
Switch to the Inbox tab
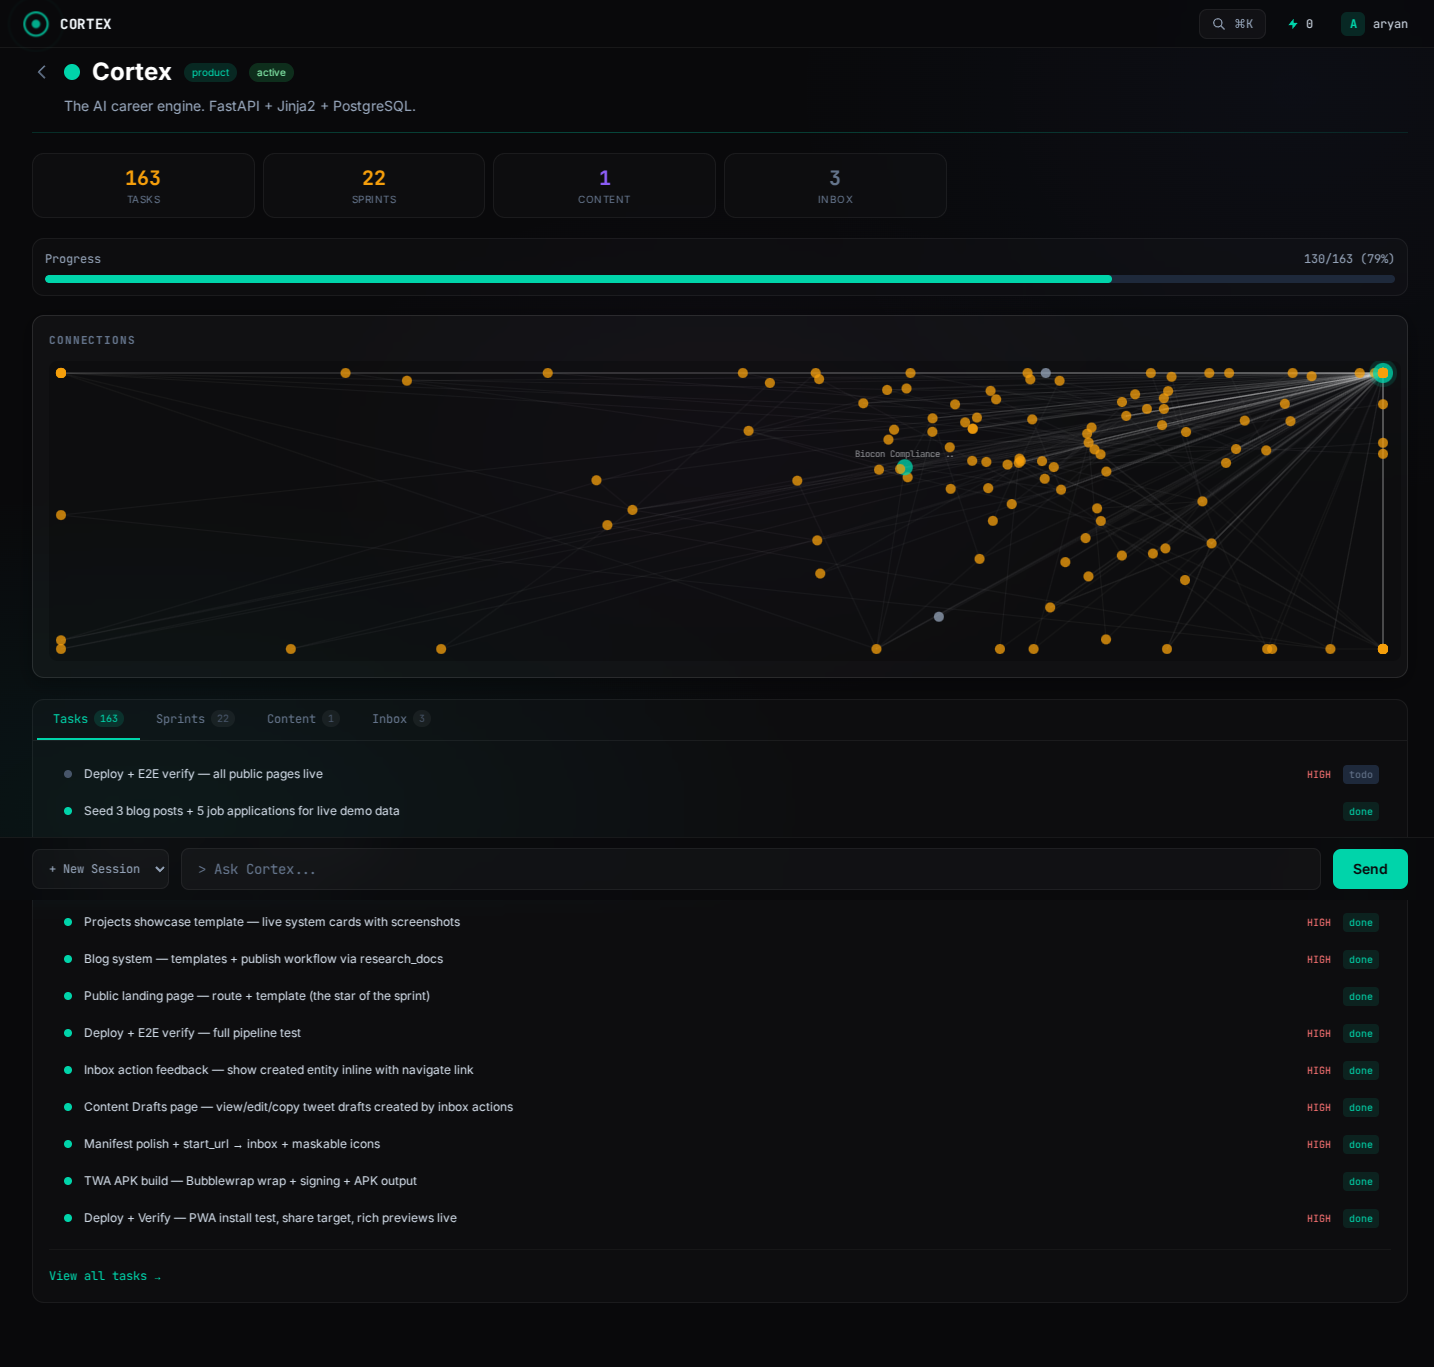pos(401,719)
